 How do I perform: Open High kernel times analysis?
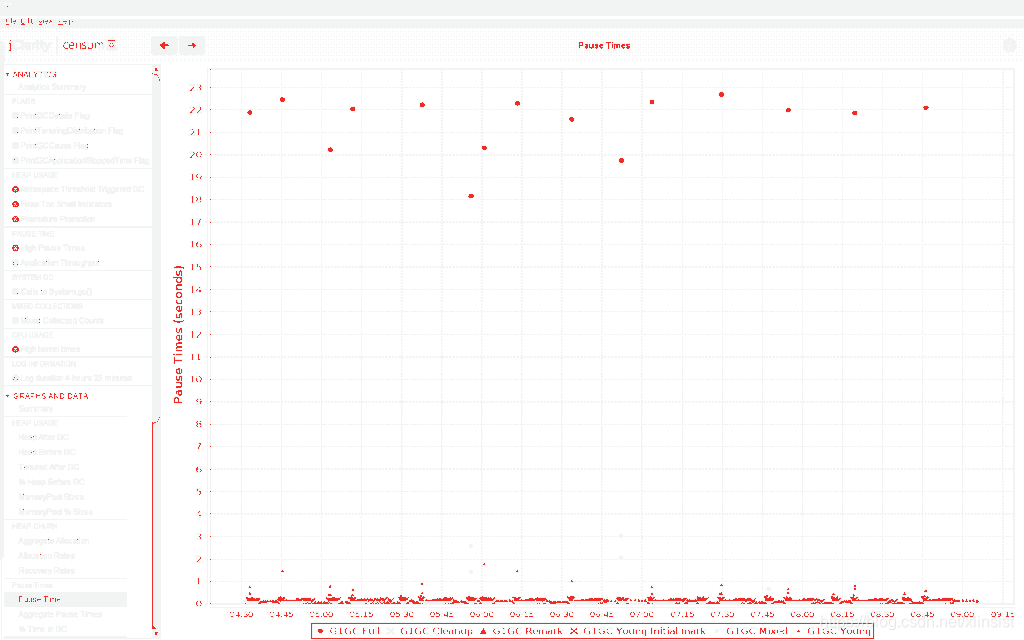[x=50, y=349]
